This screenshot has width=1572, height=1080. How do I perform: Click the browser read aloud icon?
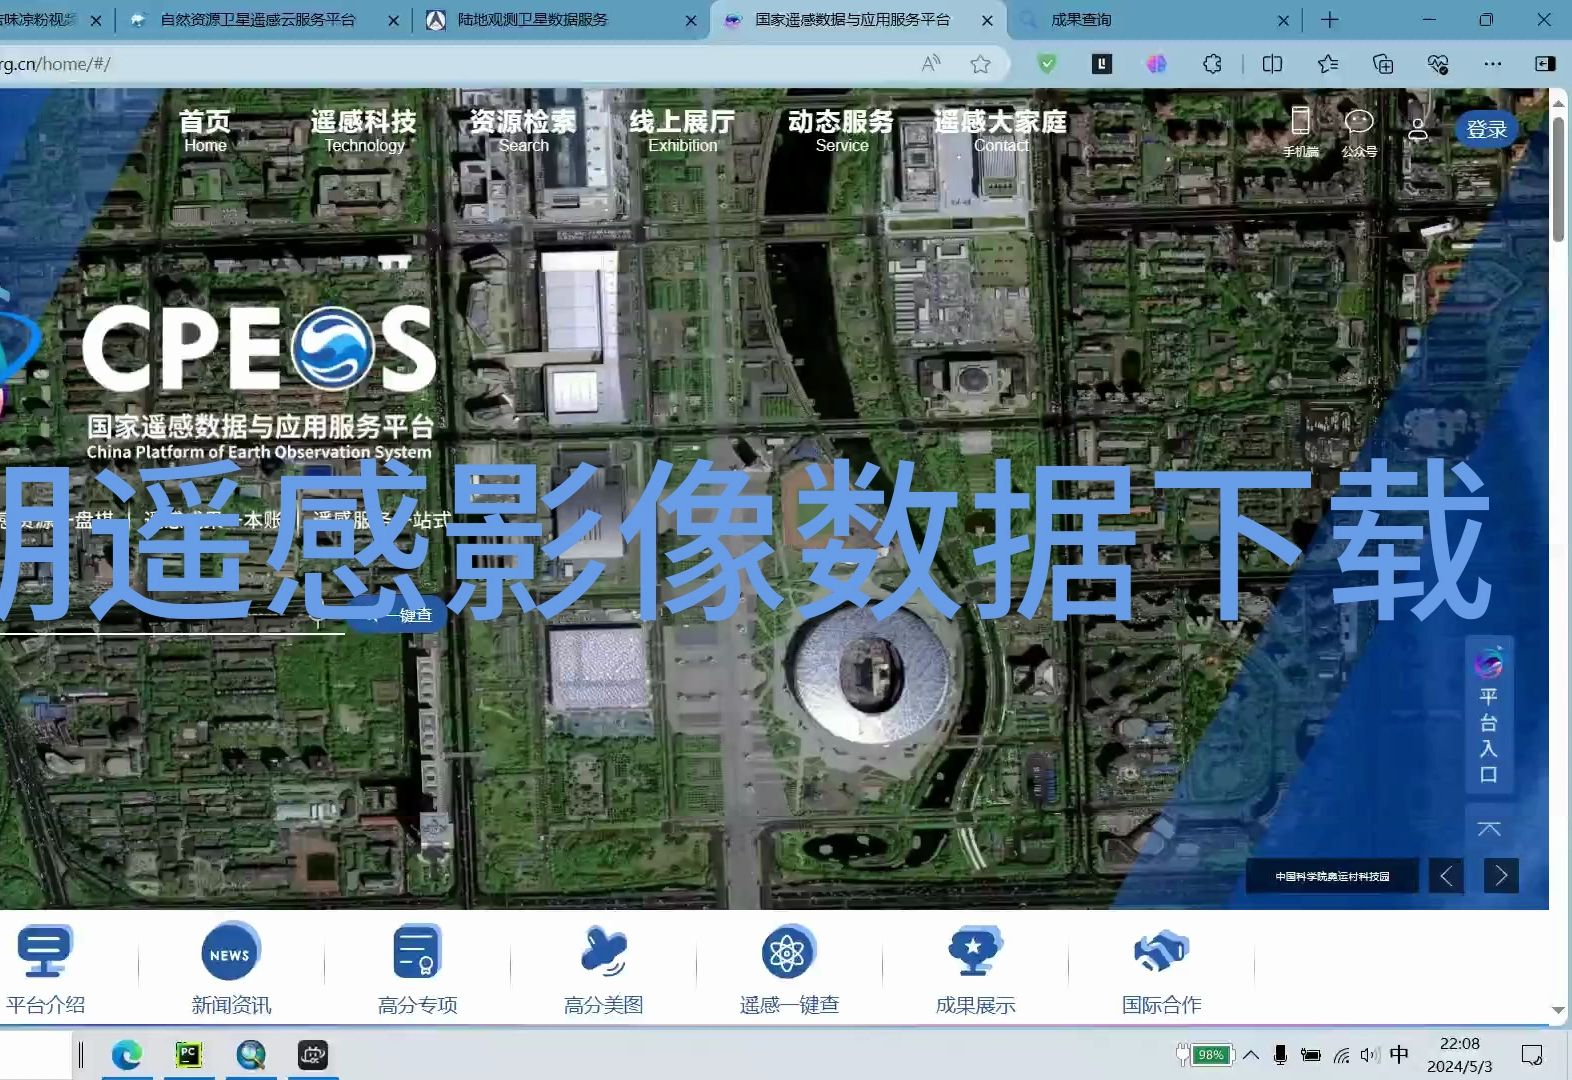click(x=931, y=64)
